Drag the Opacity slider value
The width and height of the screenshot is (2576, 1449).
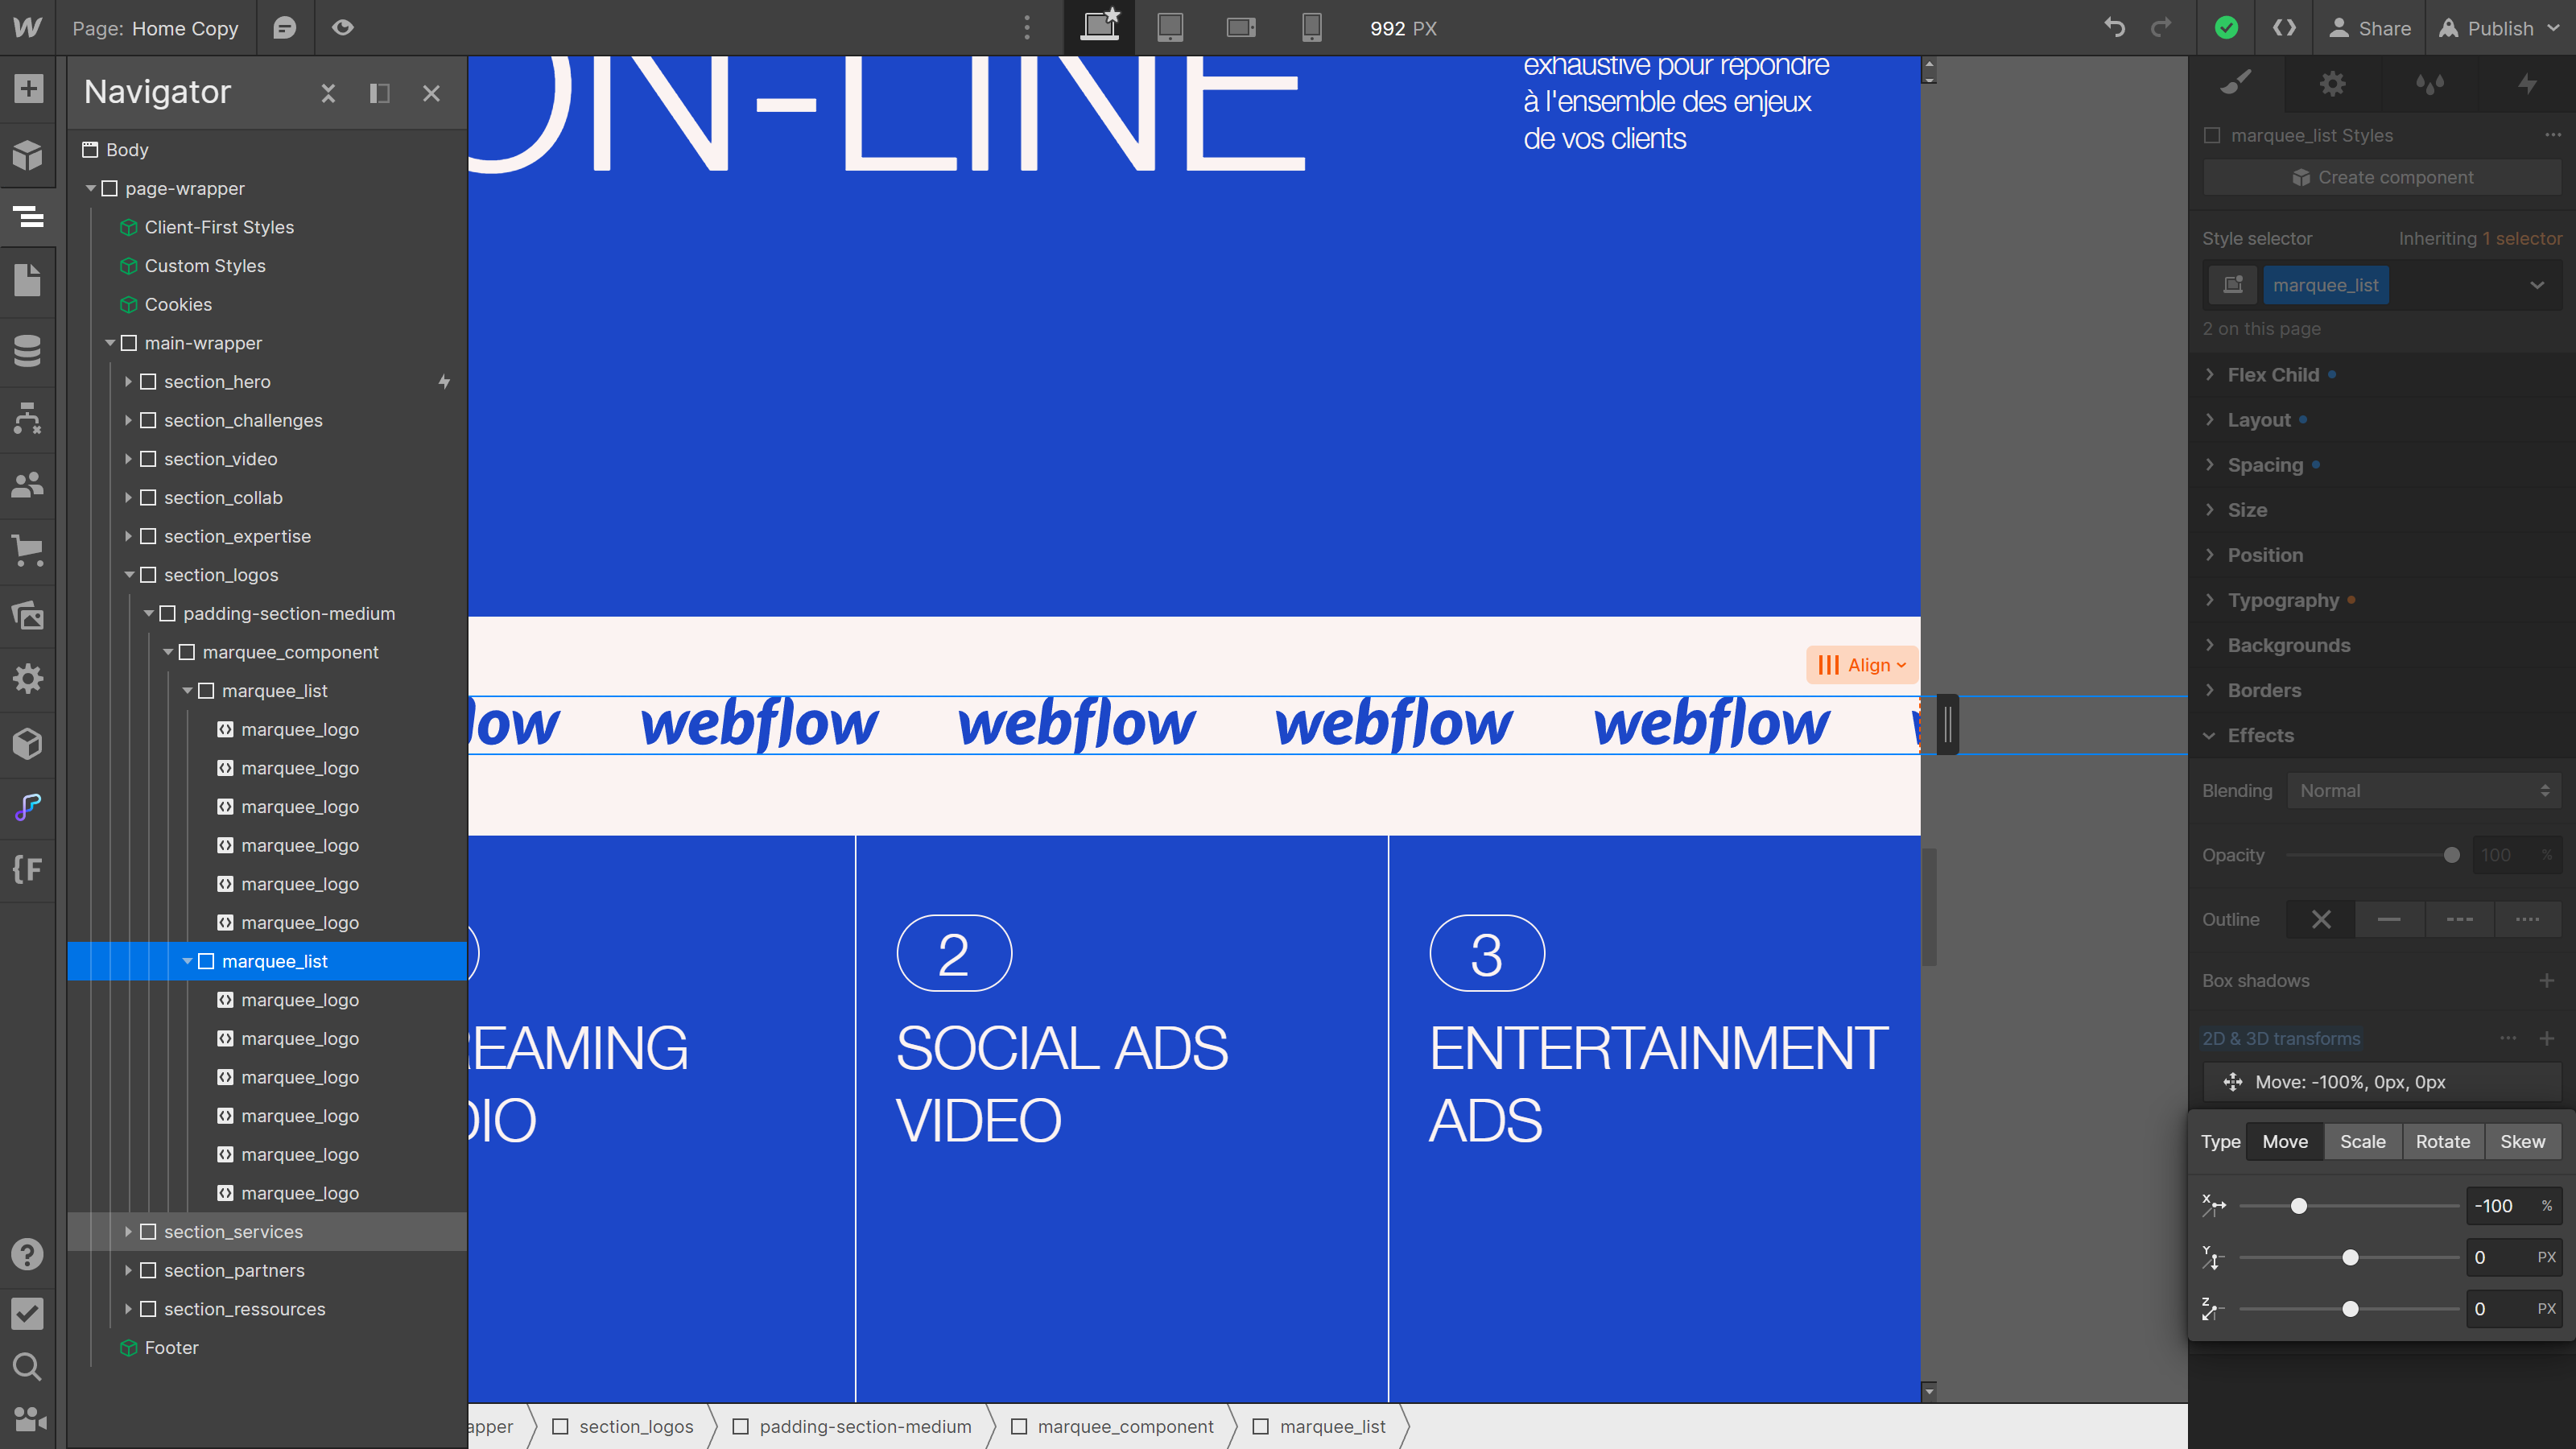click(x=2450, y=857)
